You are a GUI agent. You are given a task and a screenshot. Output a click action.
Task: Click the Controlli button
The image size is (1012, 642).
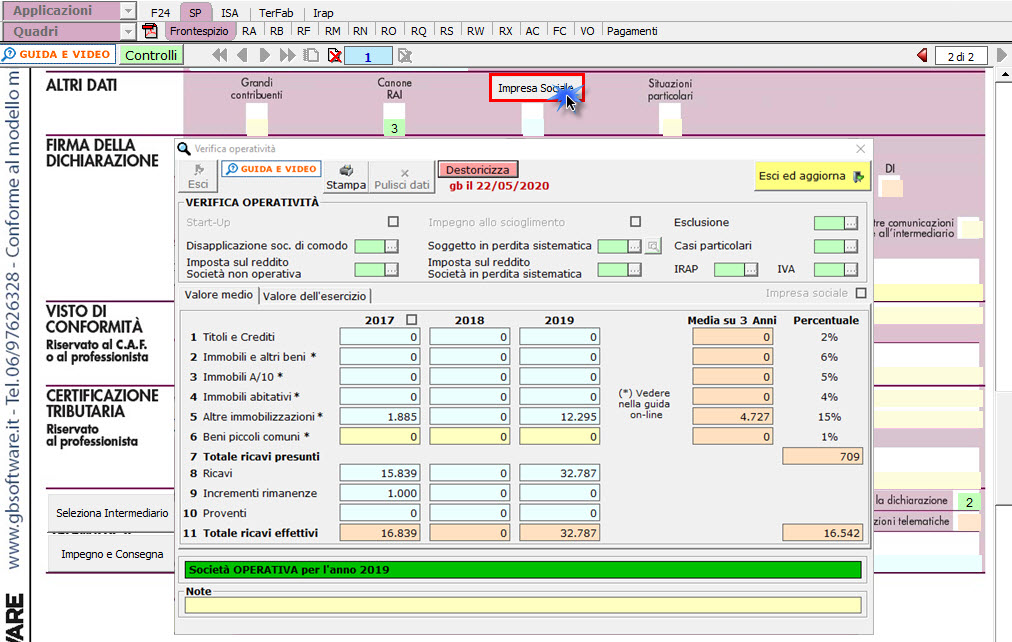[151, 55]
